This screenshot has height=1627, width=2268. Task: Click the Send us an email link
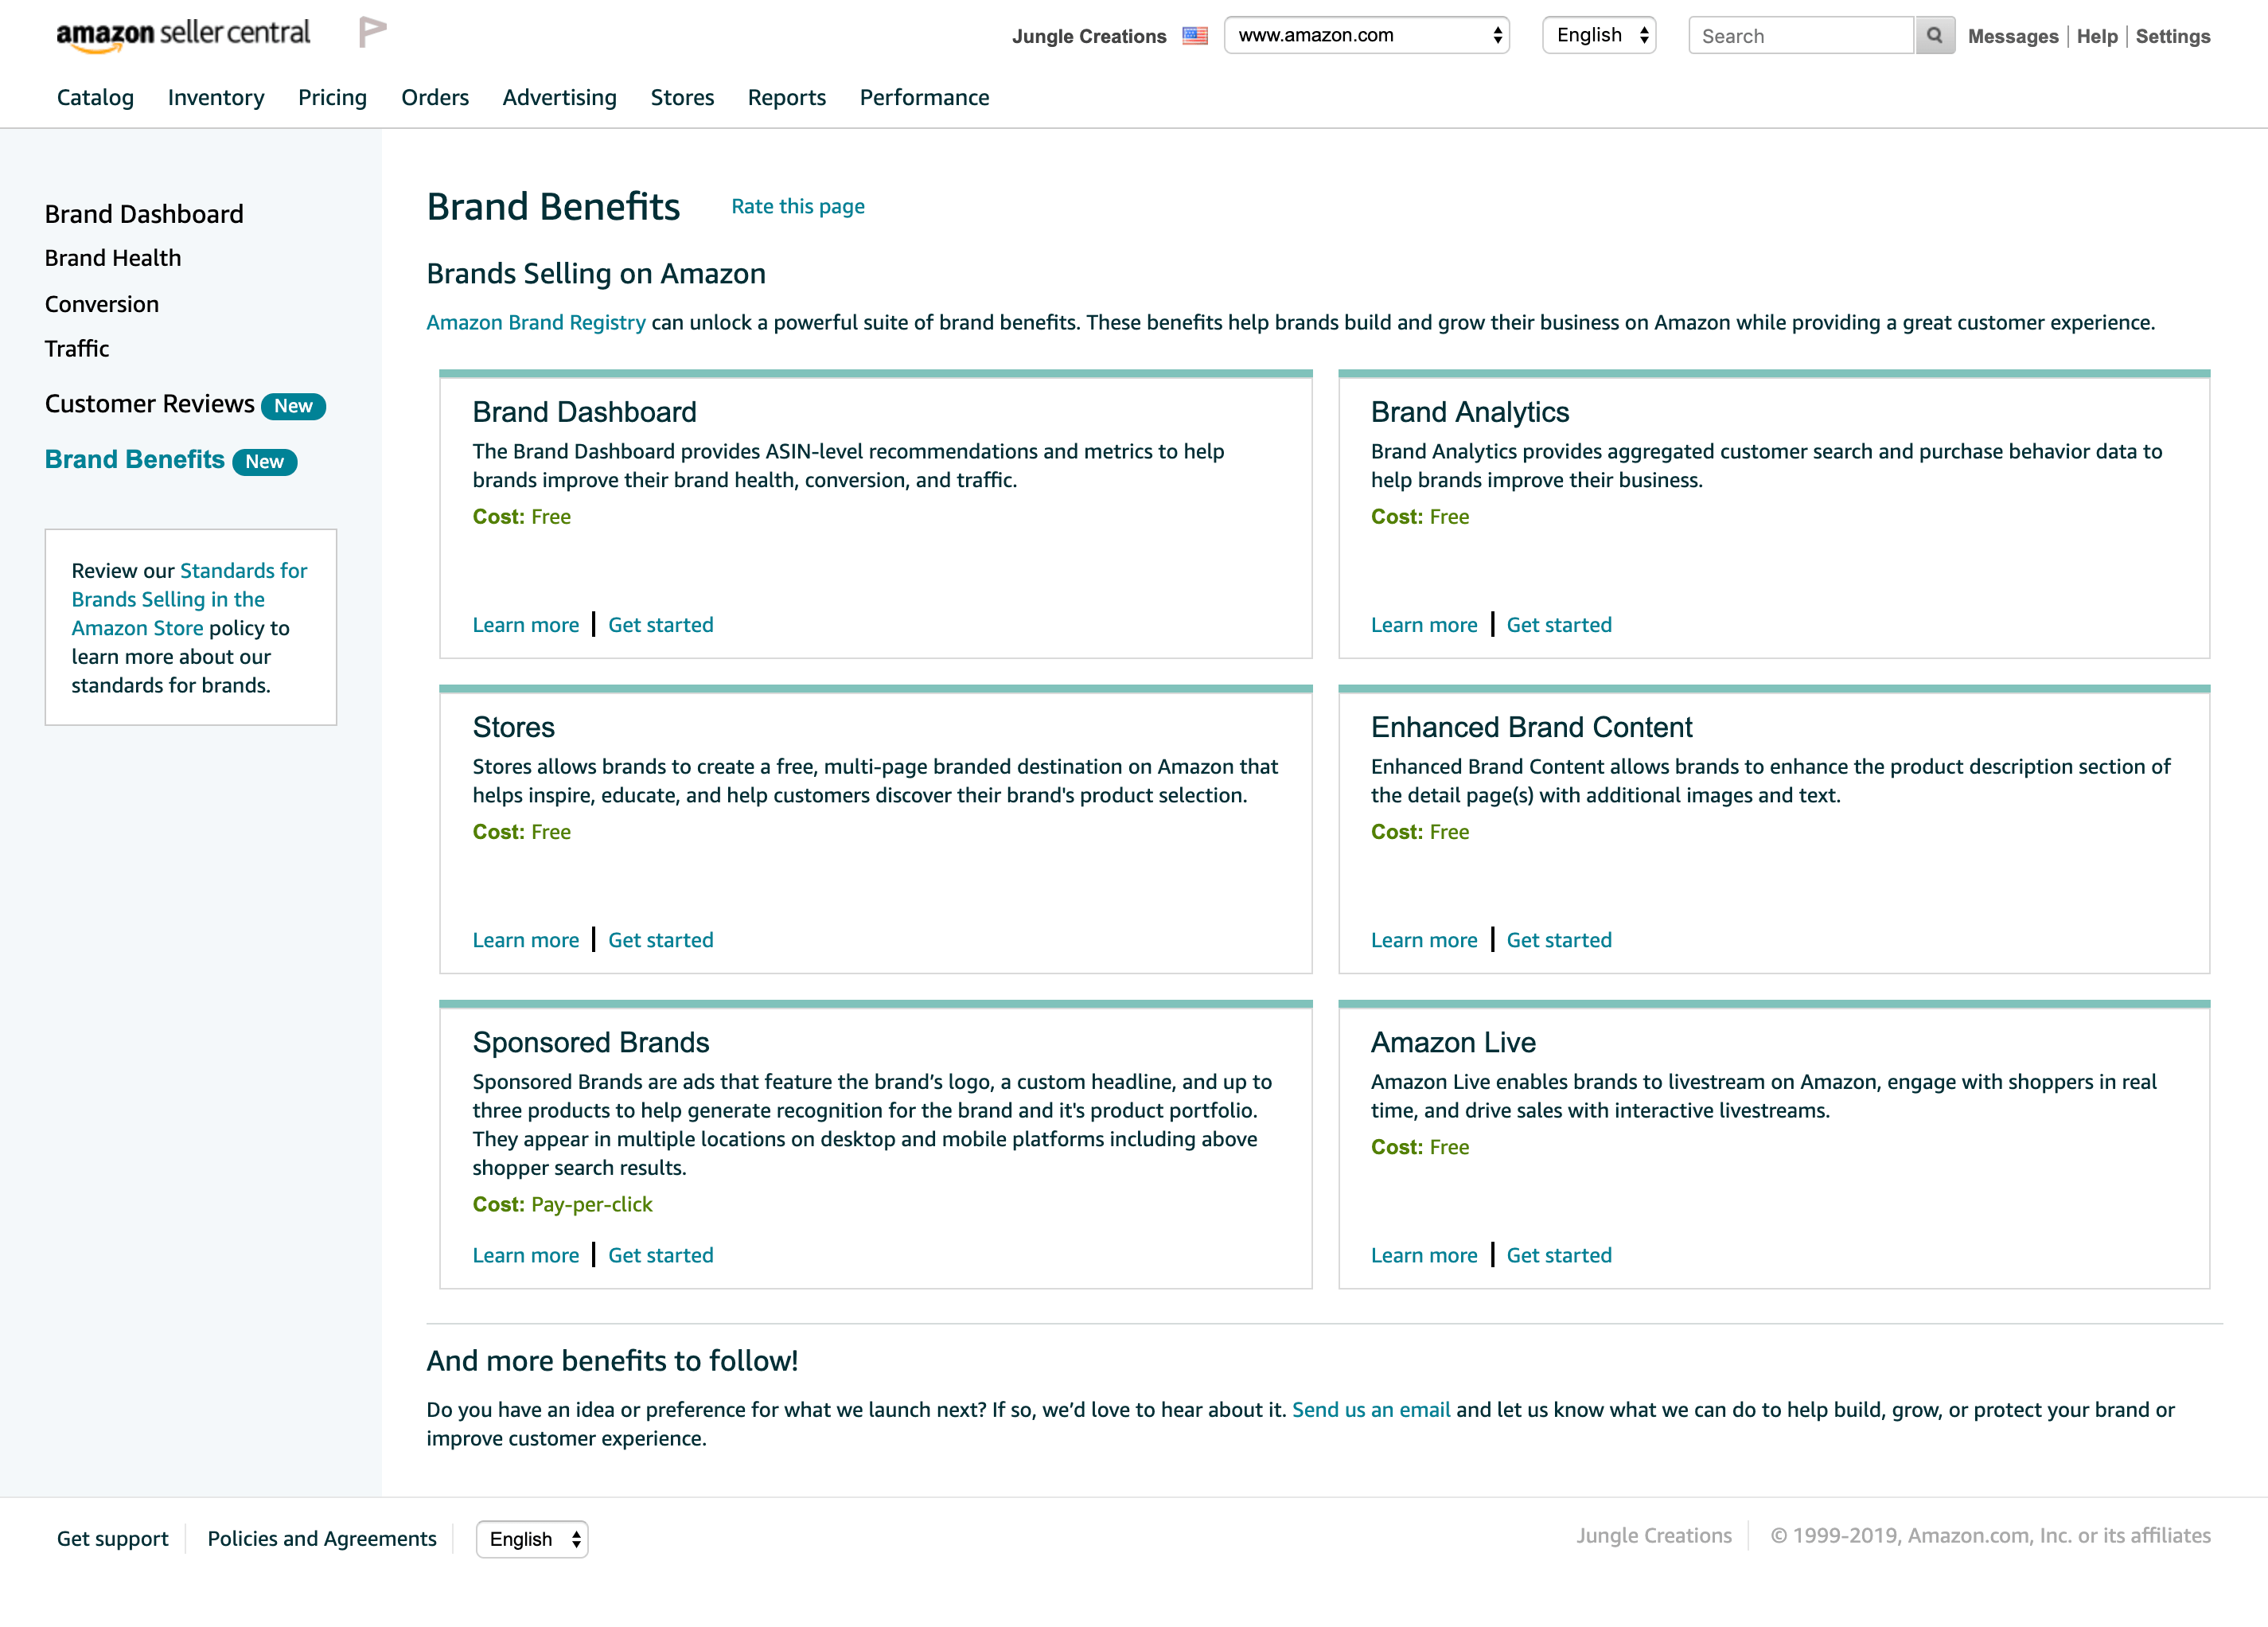point(1370,1409)
